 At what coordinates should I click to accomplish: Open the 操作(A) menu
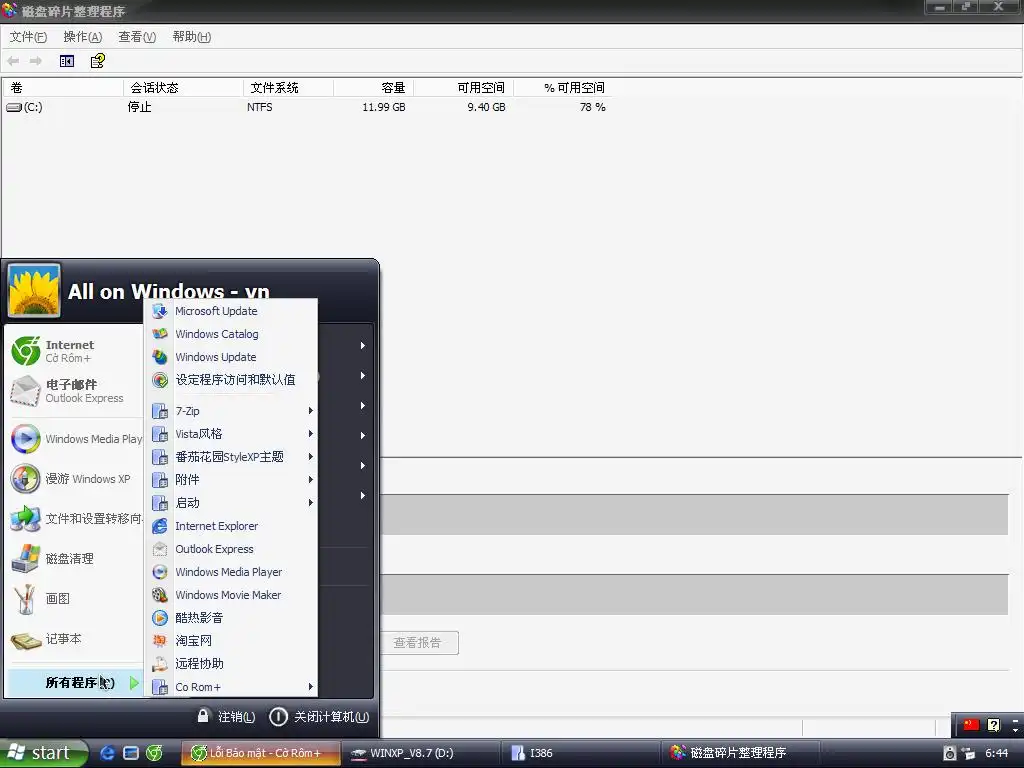coord(82,37)
